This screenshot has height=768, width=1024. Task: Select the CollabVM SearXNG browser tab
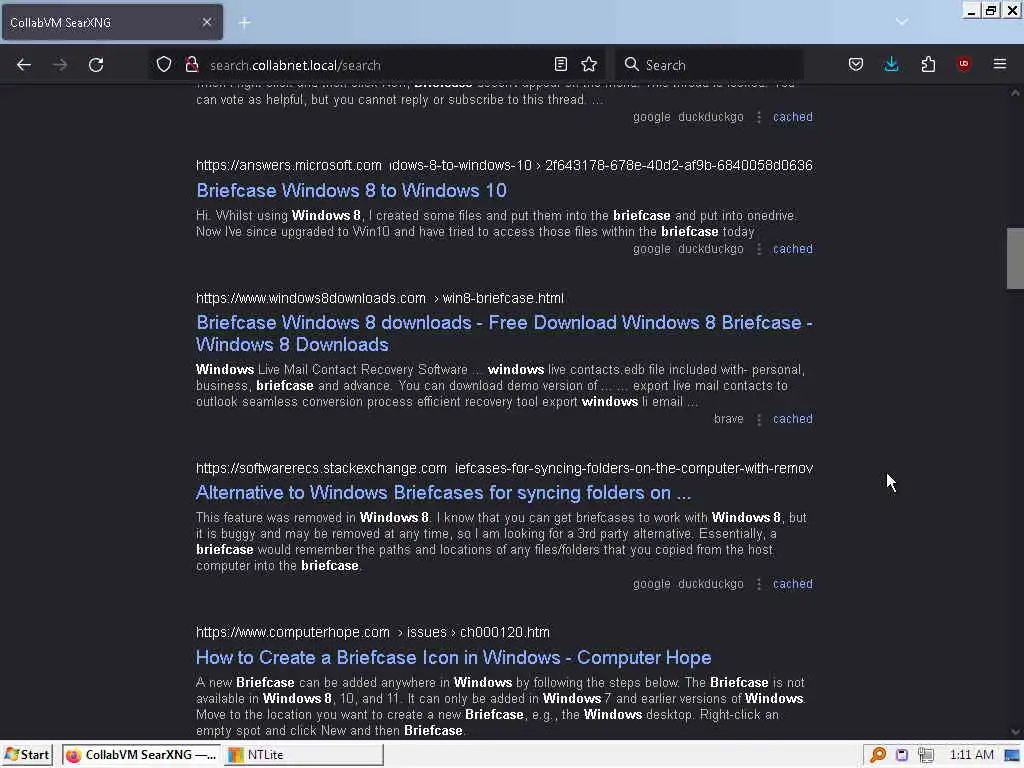[112, 22]
